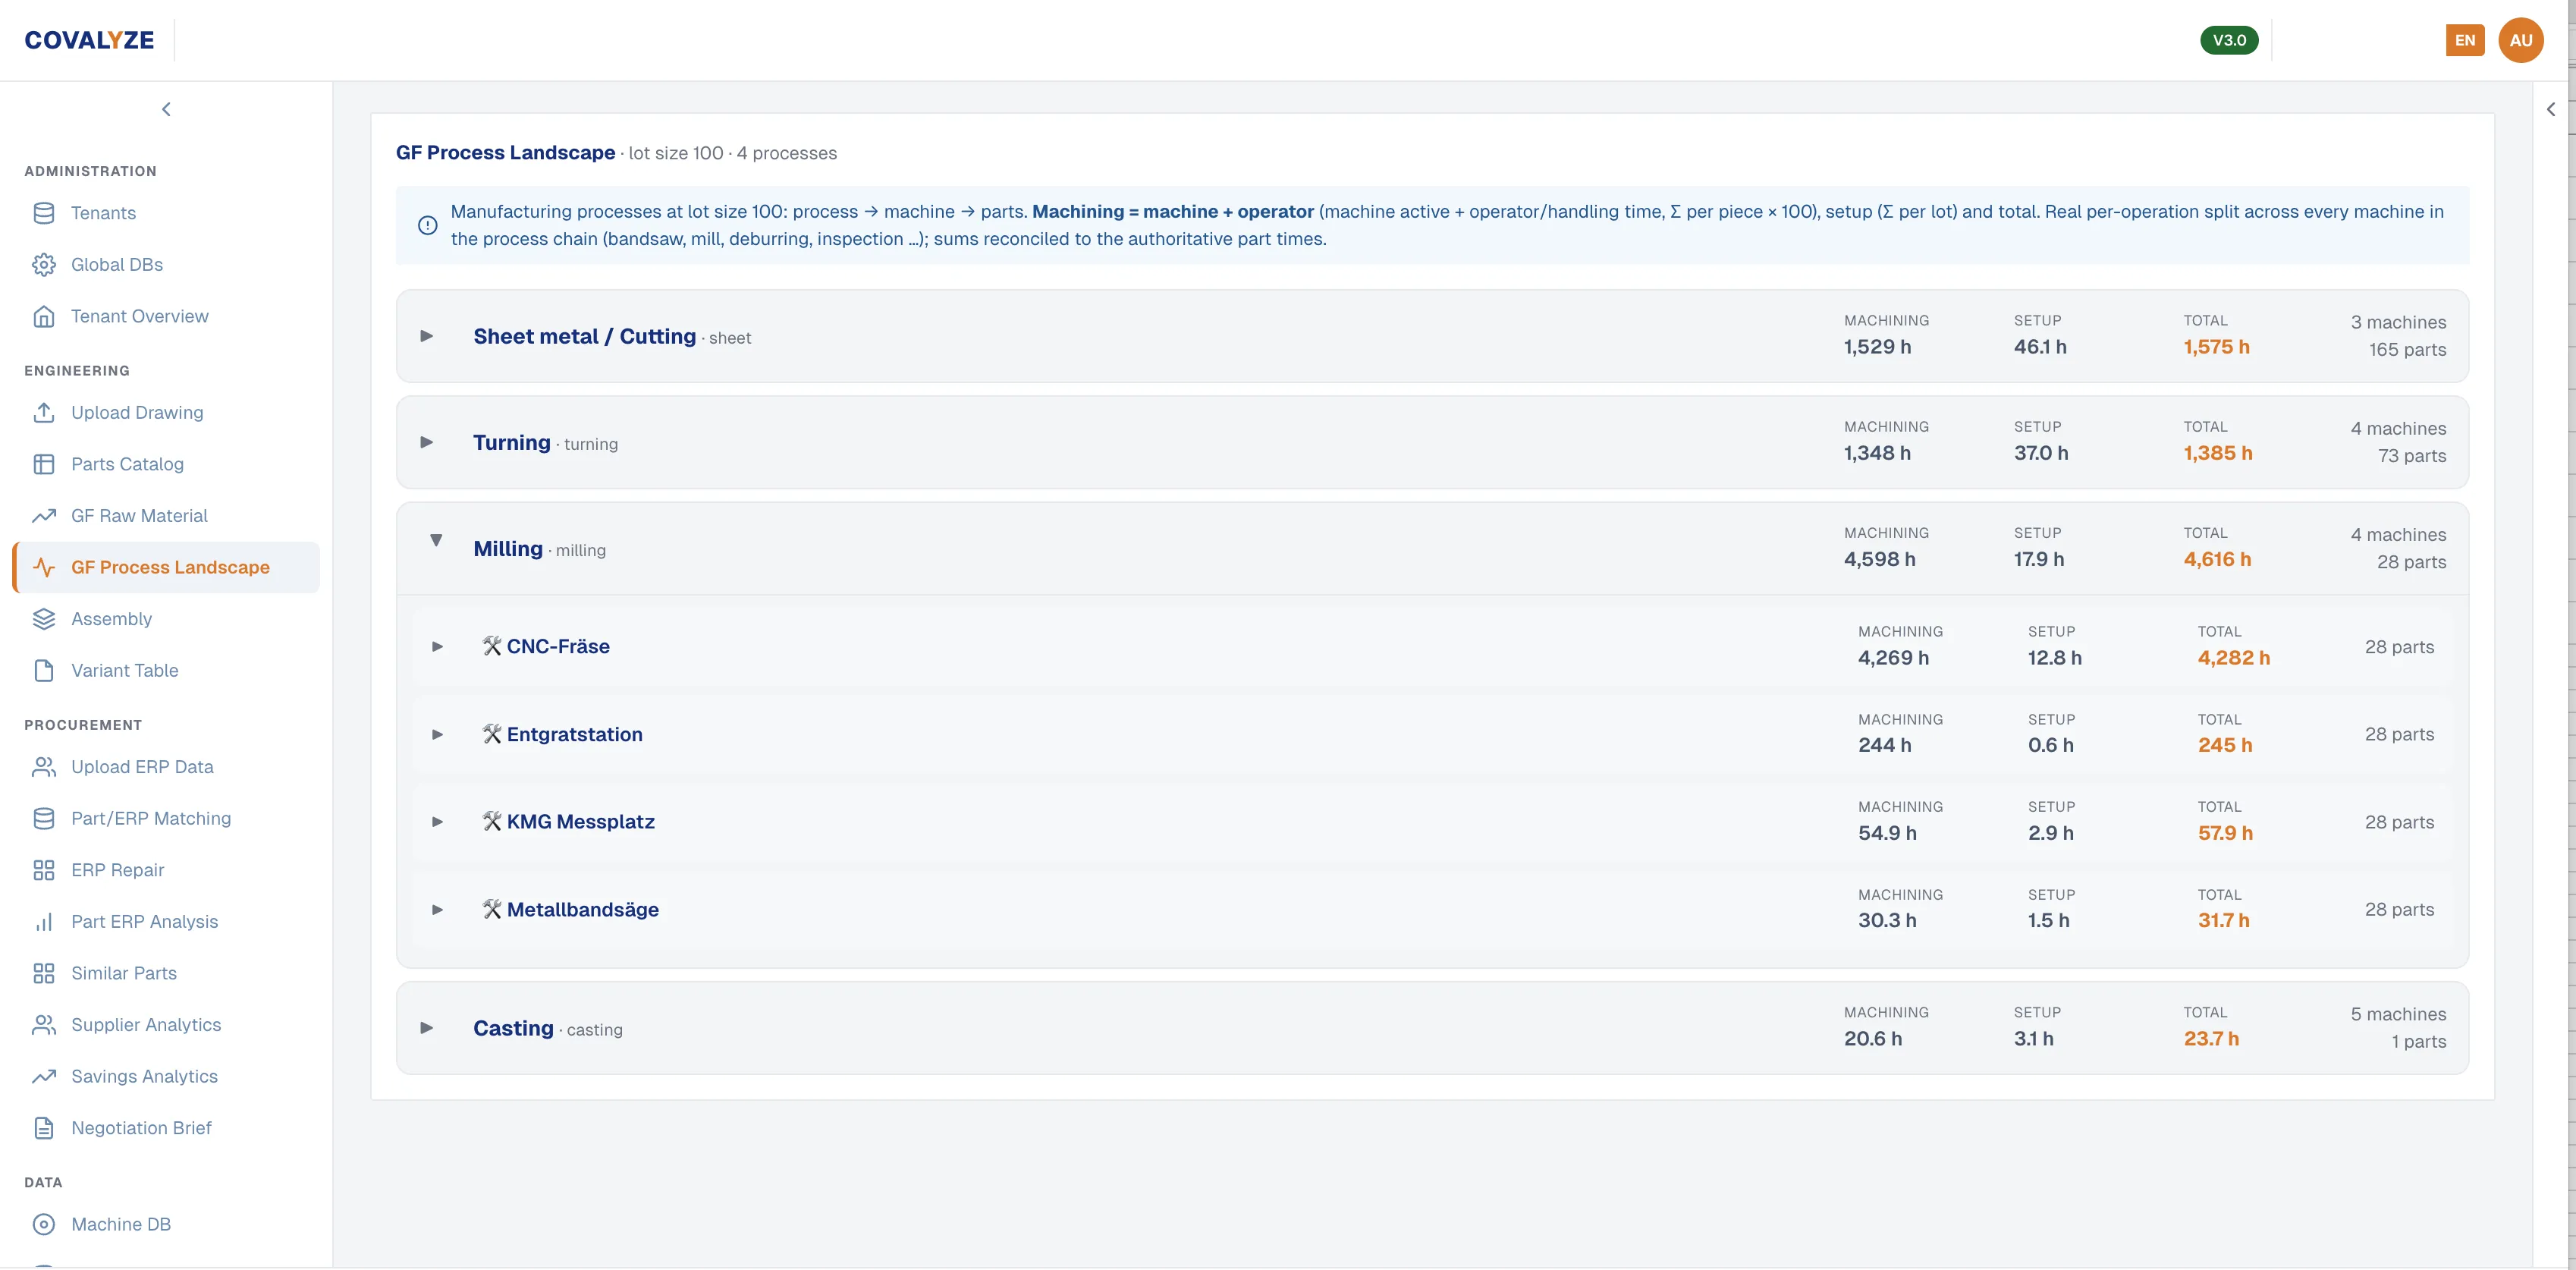Click the Similar Parts grid icon
Screen dimensions: 2576x1270
tap(43, 973)
